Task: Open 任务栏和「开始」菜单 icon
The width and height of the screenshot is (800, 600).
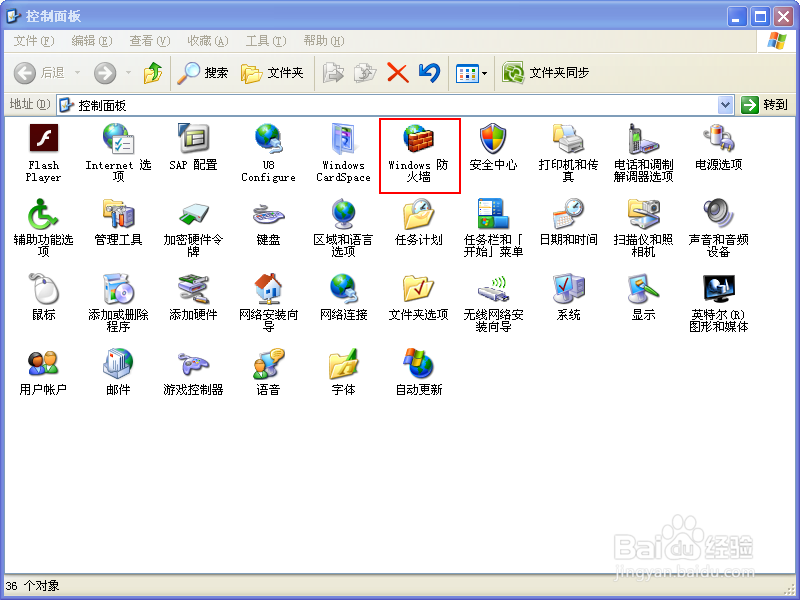Action: [x=493, y=228]
